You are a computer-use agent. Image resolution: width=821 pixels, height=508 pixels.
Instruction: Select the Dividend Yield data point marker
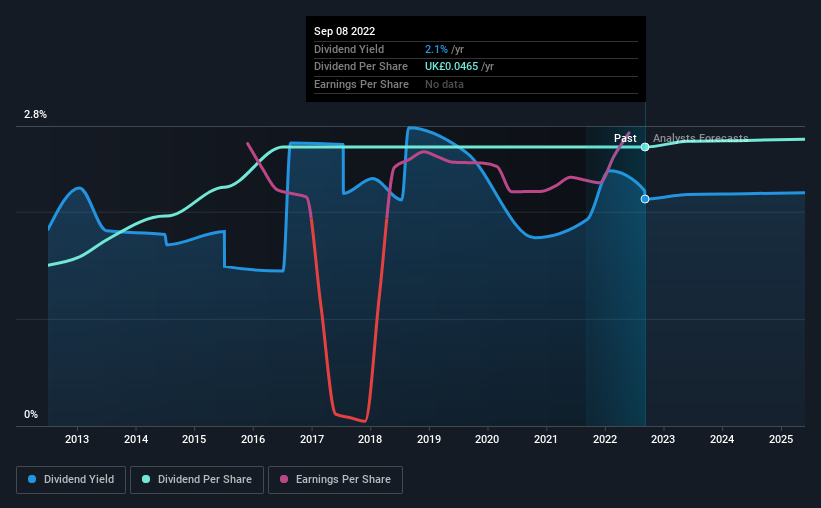pyautogui.click(x=645, y=199)
